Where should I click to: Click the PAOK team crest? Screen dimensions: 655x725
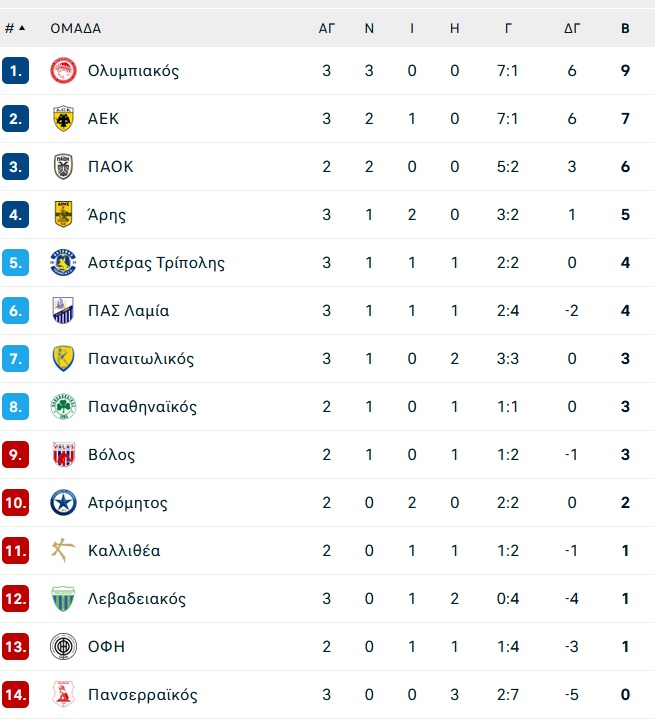point(63,167)
